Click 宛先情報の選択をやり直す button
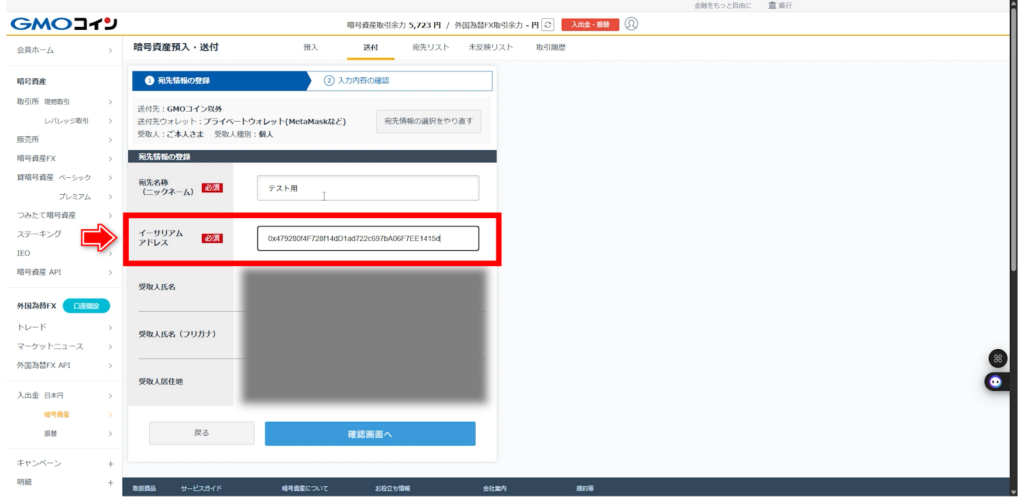Viewport: 1024px width, 503px height. pyautogui.click(x=428, y=122)
